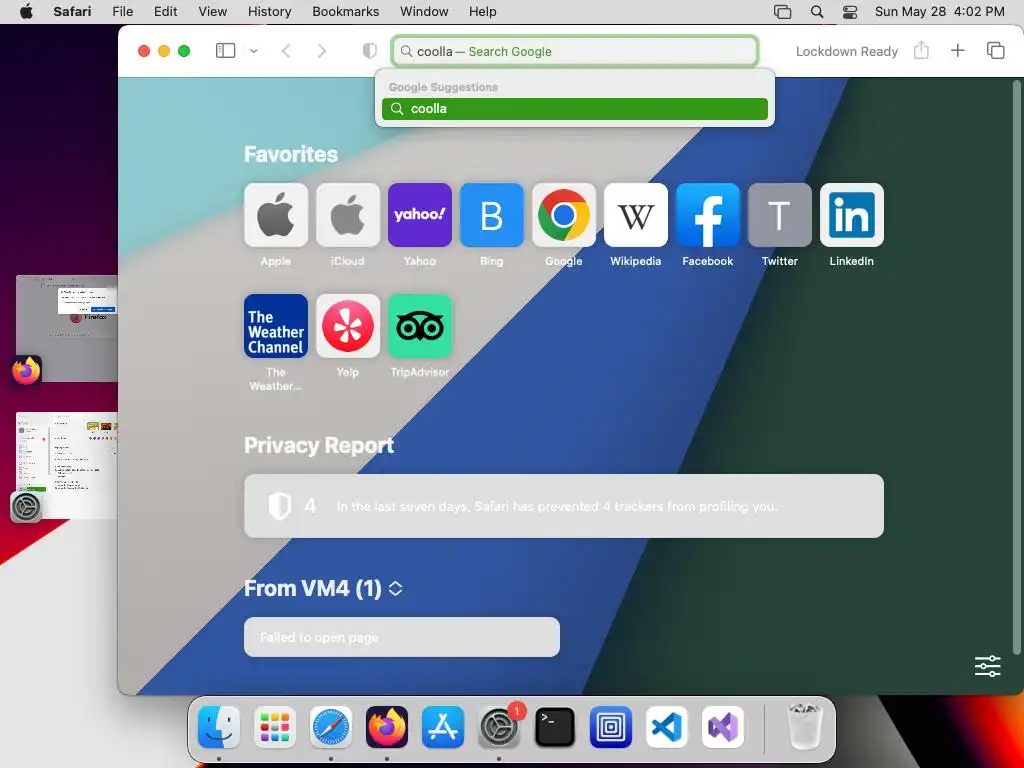Image resolution: width=1024 pixels, height=768 pixels.
Task: Open the Wikipedia favorite
Action: [635, 215]
